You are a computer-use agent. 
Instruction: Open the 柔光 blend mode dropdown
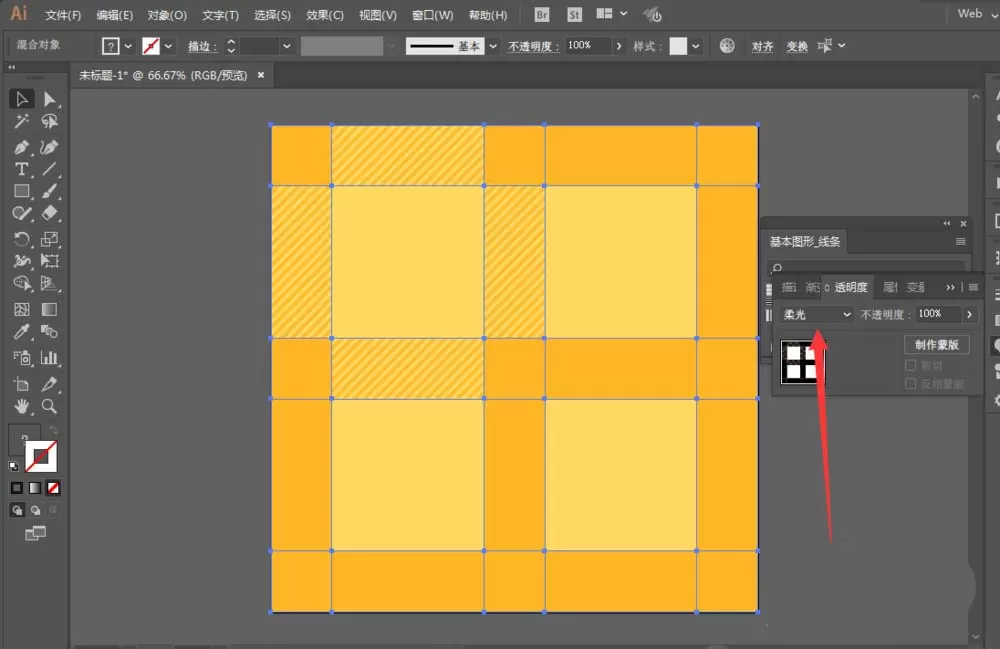816,314
